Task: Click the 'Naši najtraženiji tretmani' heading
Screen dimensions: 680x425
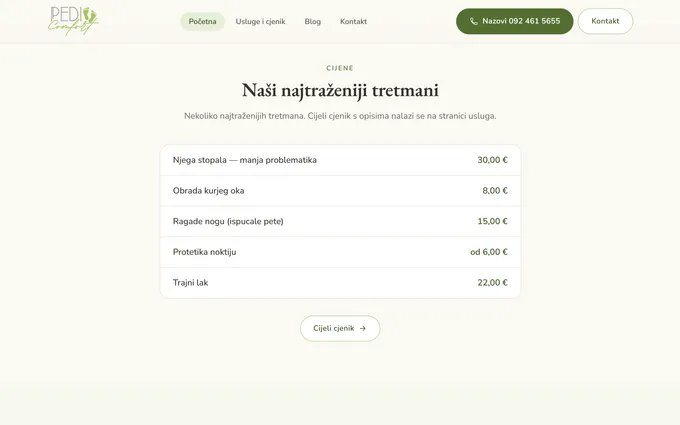Action: click(x=340, y=90)
